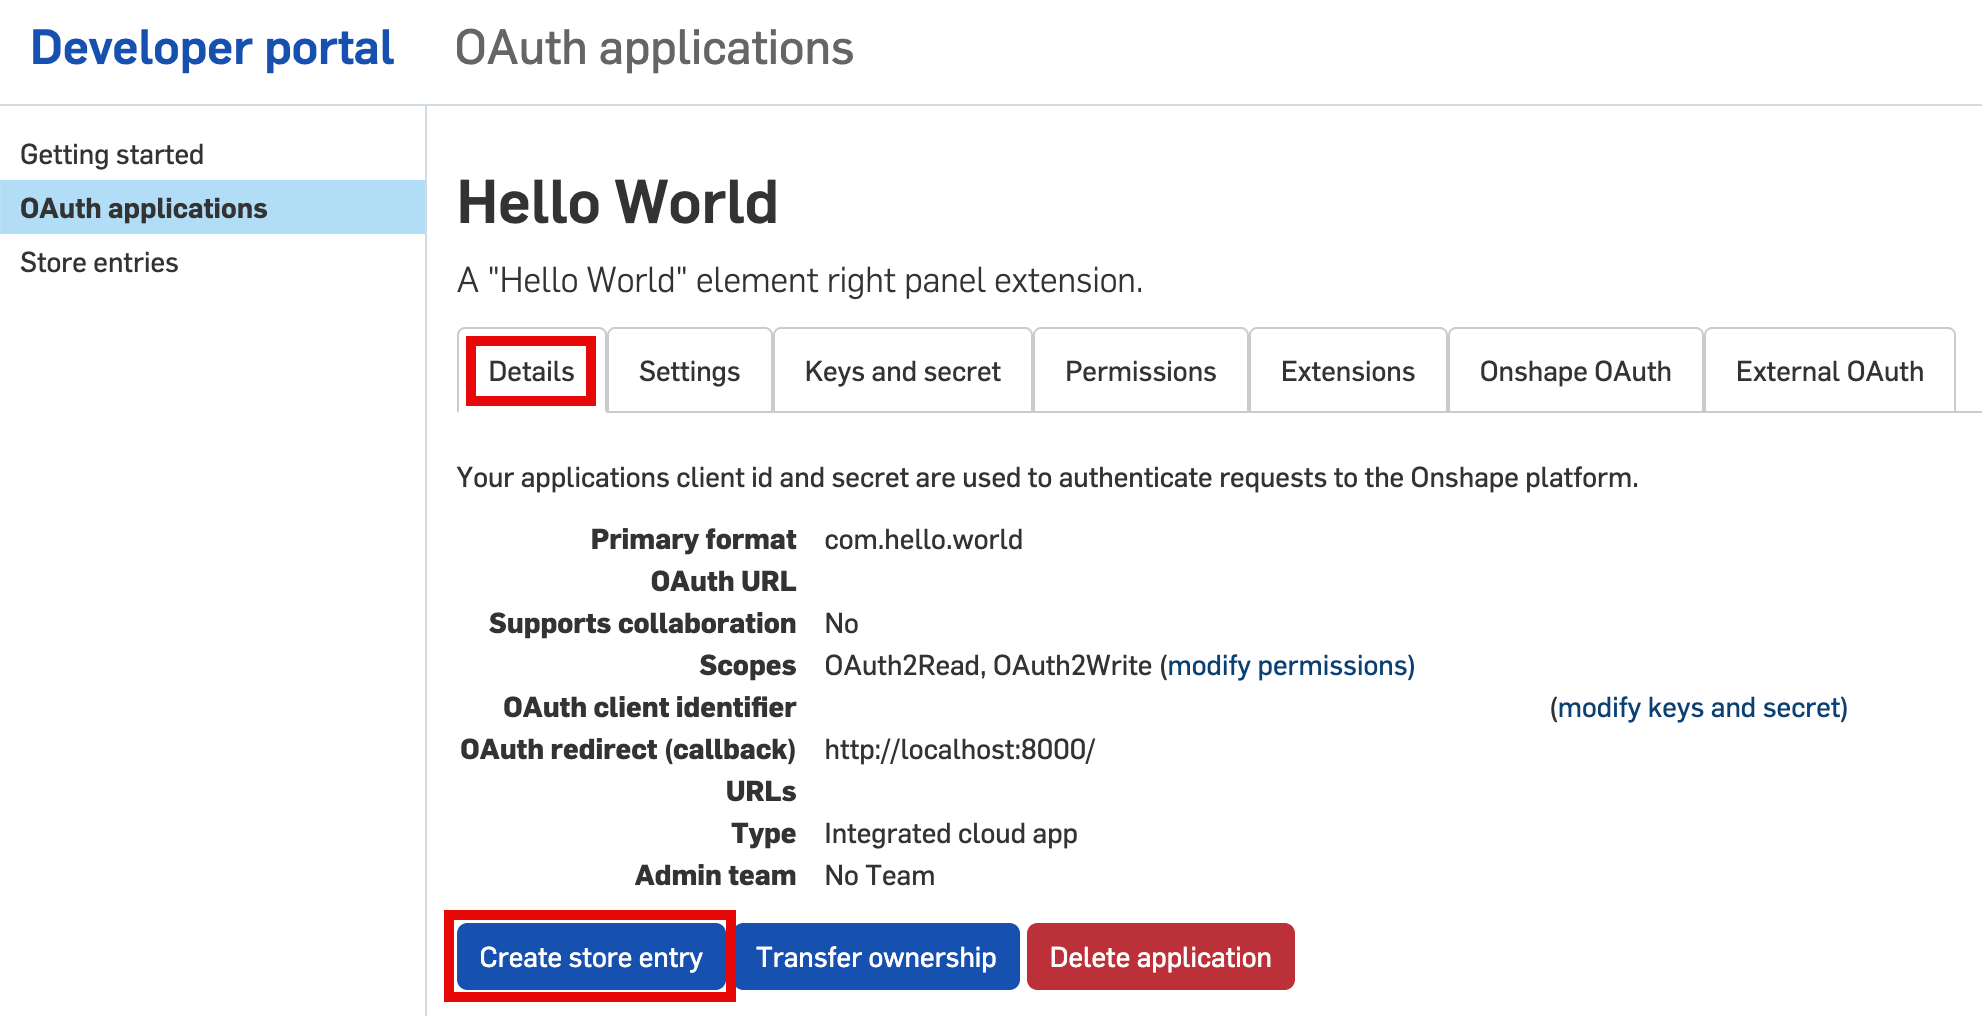This screenshot has width=1982, height=1016.
Task: Select the Permissions tab
Action: (x=1140, y=371)
